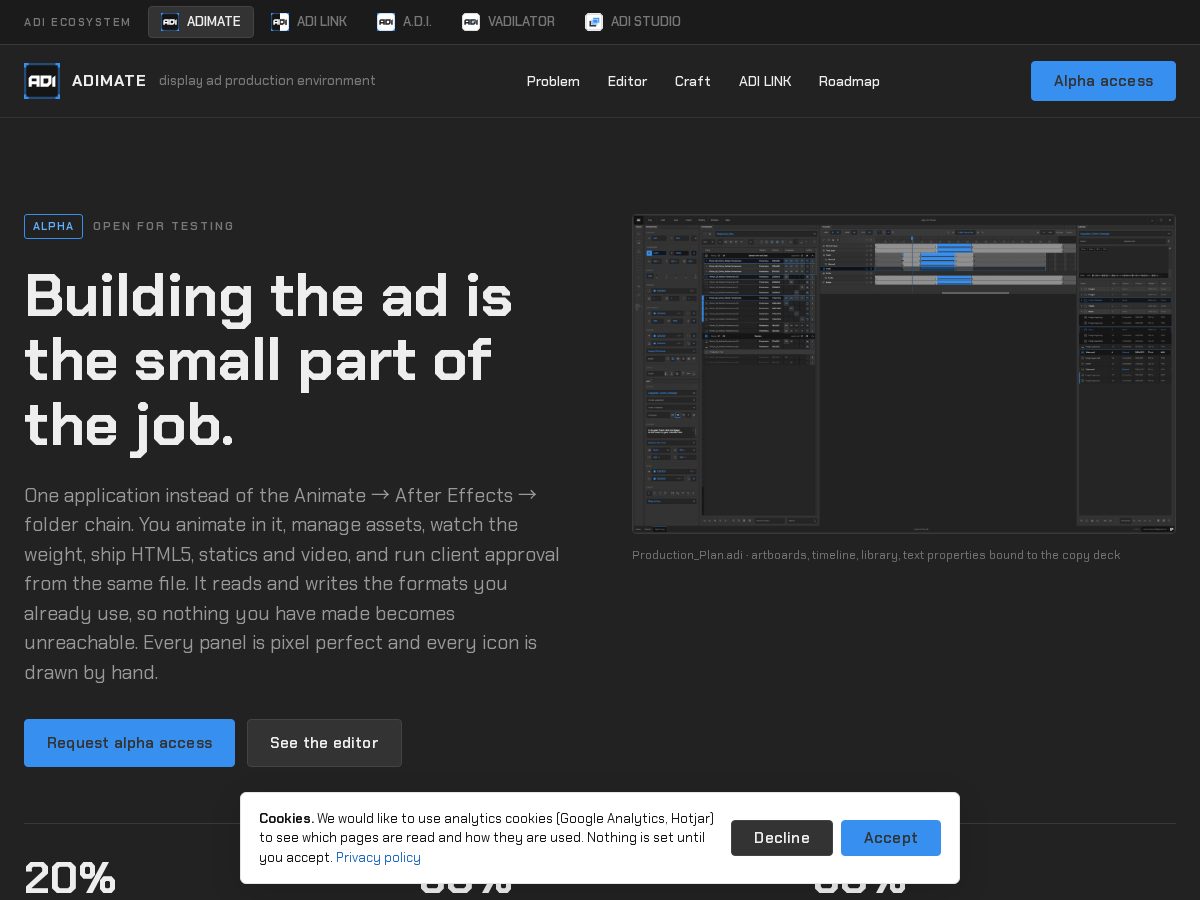Click the Production_Plan.adi caption text
1200x900 pixels.
876,555
